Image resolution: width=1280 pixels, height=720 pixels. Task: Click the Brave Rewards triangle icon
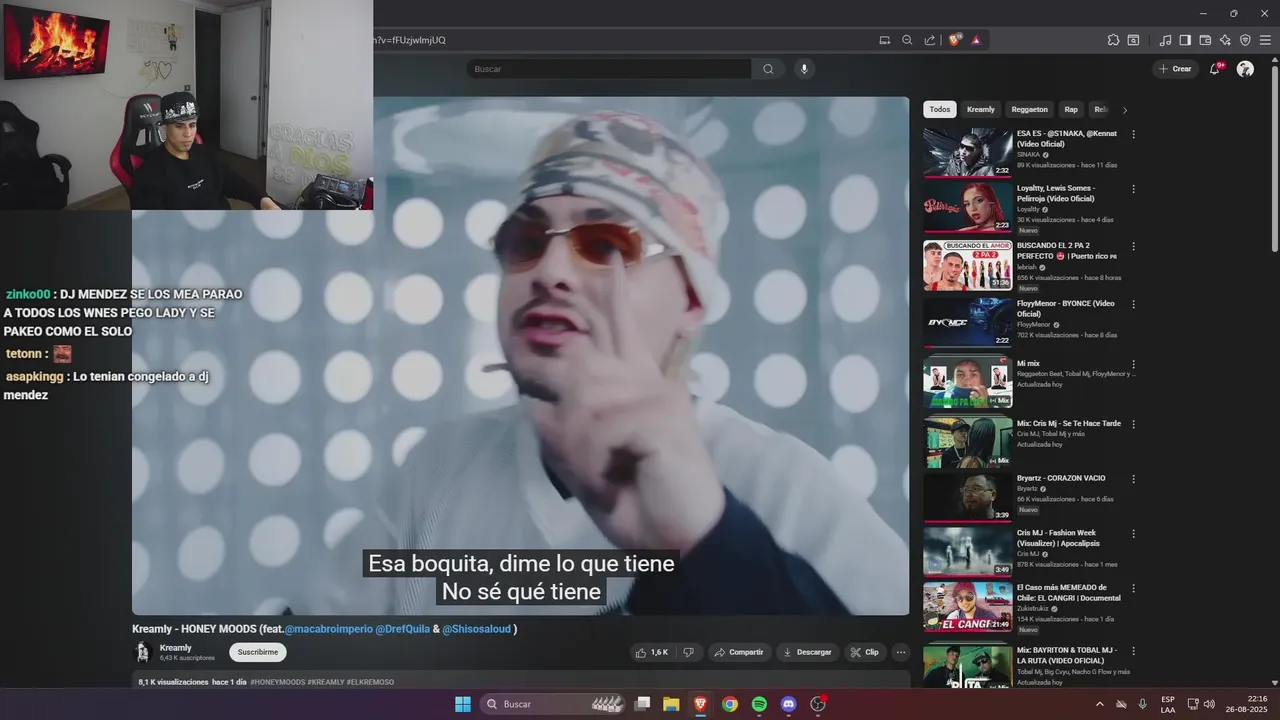point(976,40)
